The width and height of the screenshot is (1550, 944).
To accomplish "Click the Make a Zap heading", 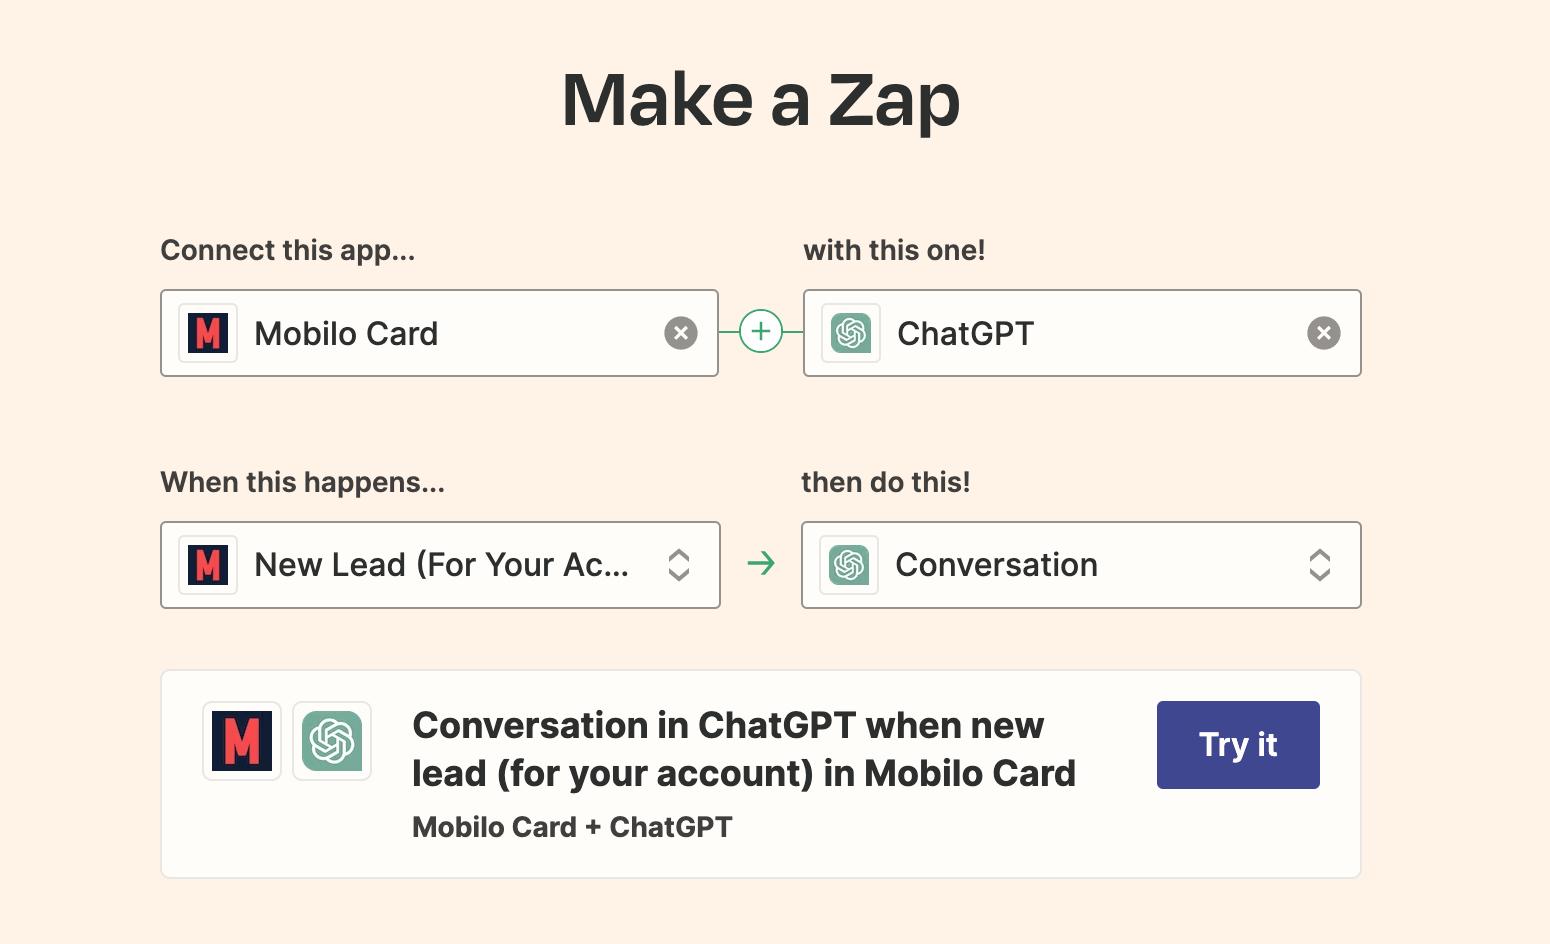I will 762,99.
